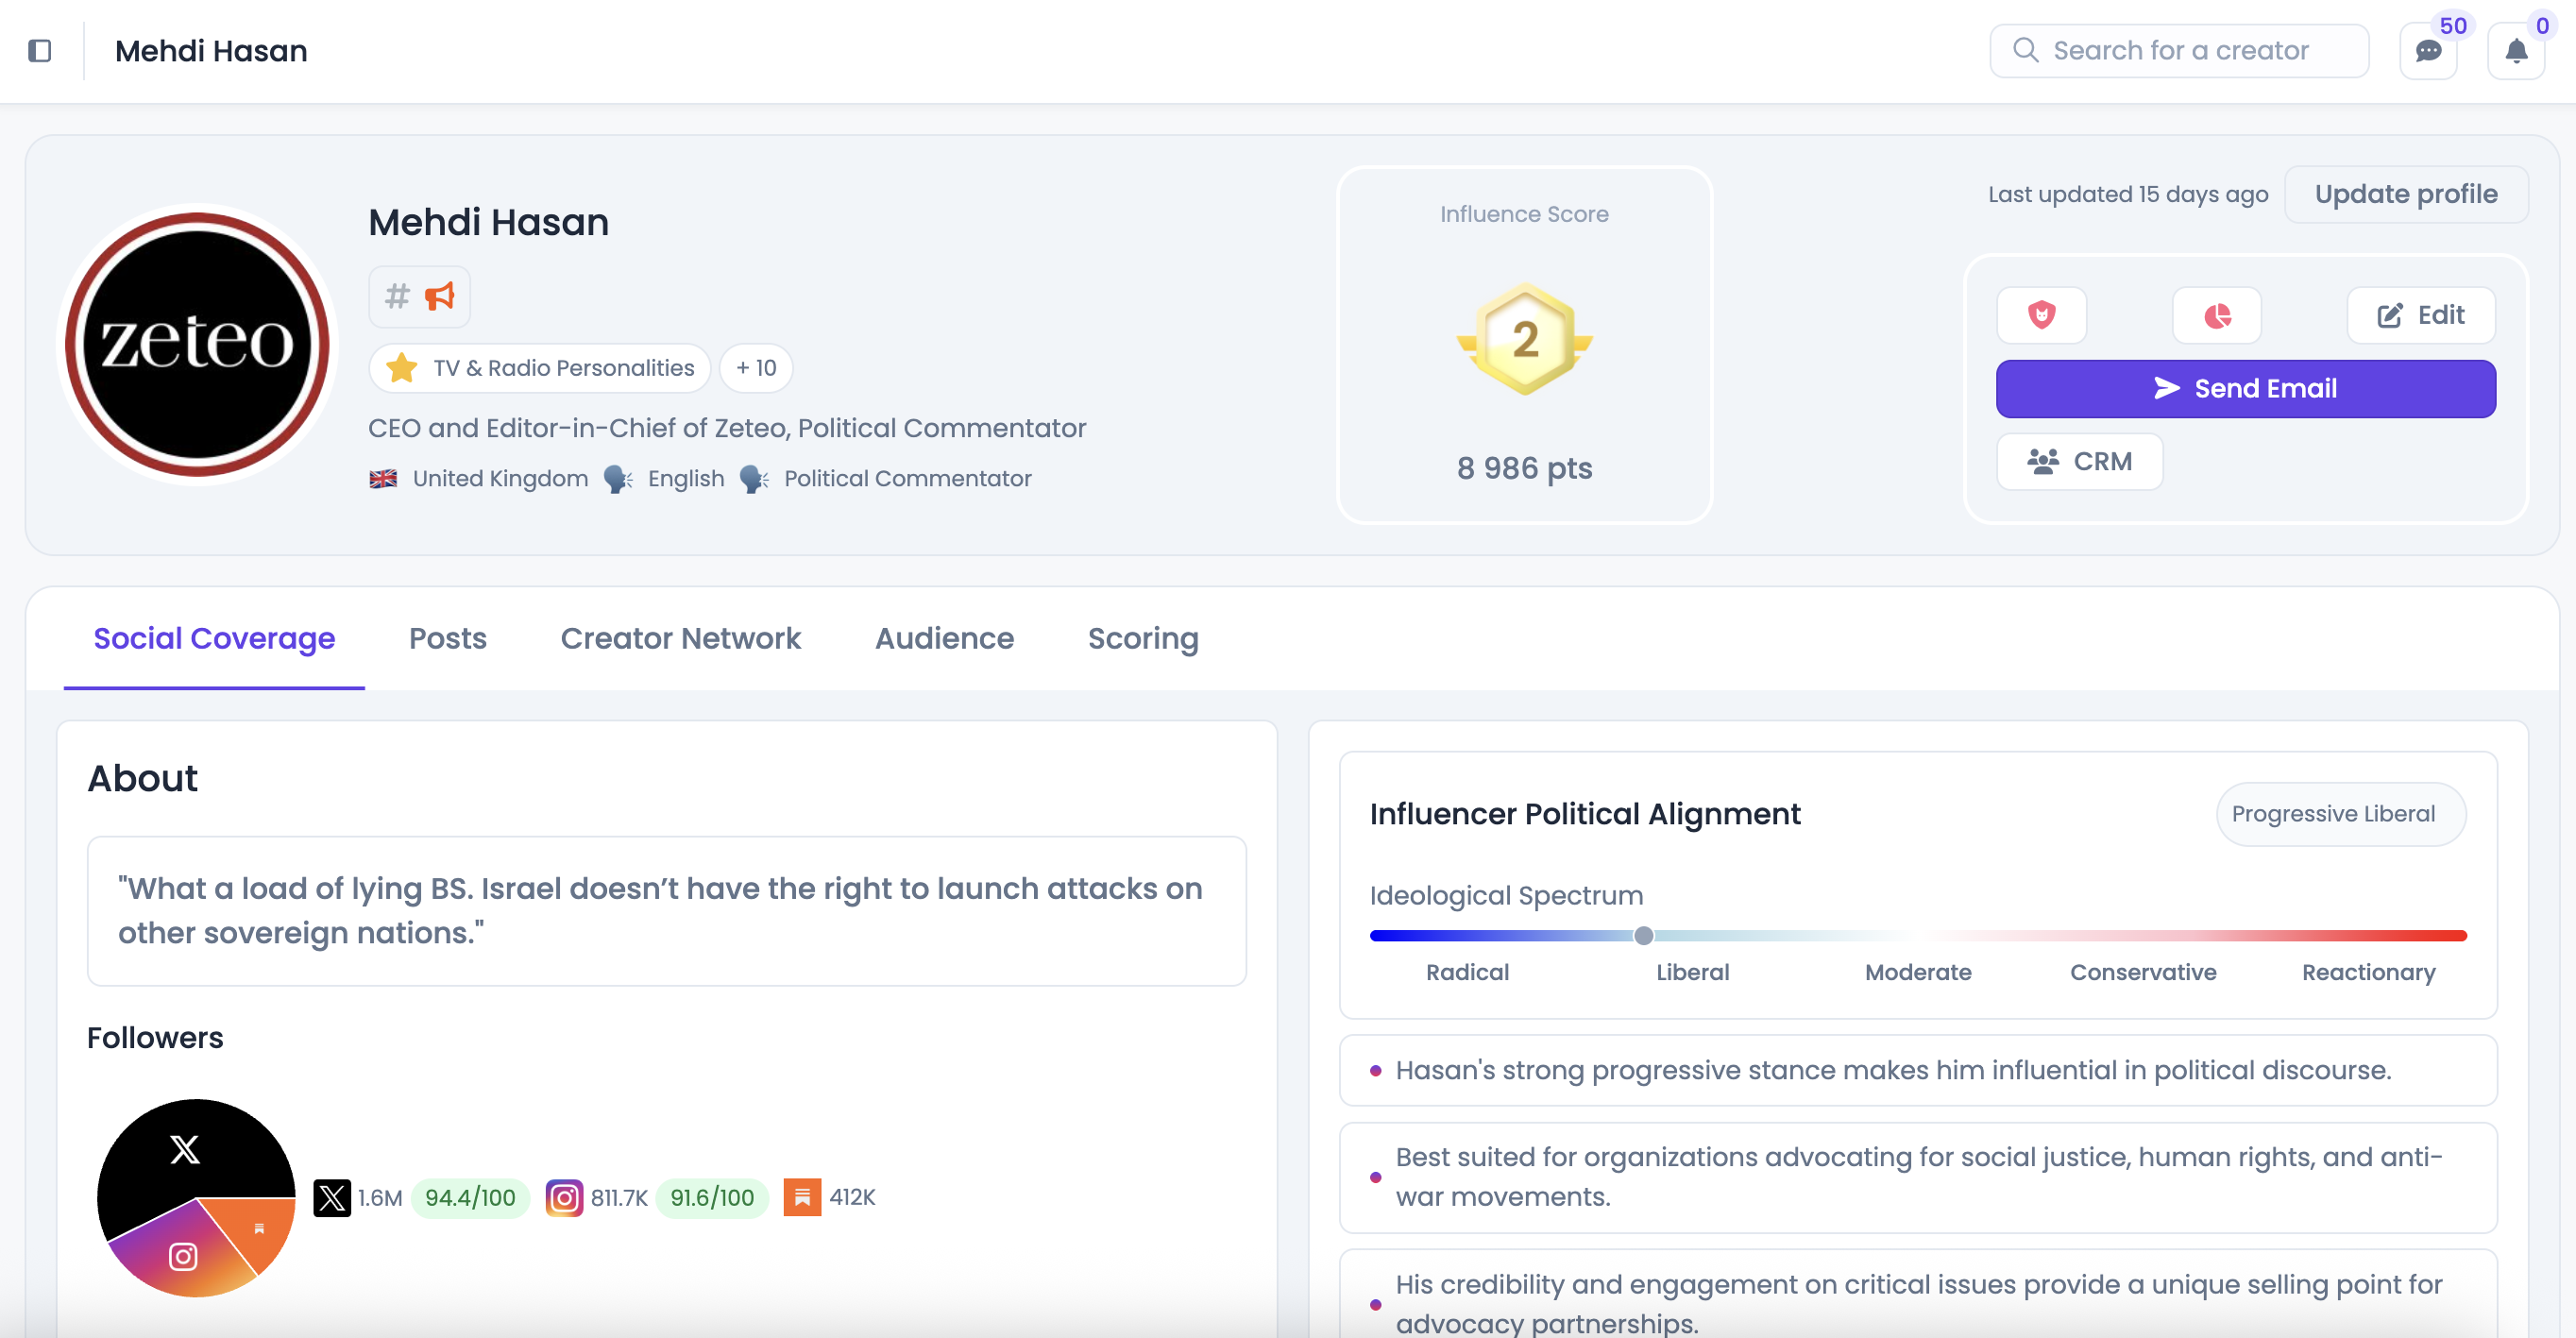
Task: Open the messages chat icon
Action: tap(2428, 51)
